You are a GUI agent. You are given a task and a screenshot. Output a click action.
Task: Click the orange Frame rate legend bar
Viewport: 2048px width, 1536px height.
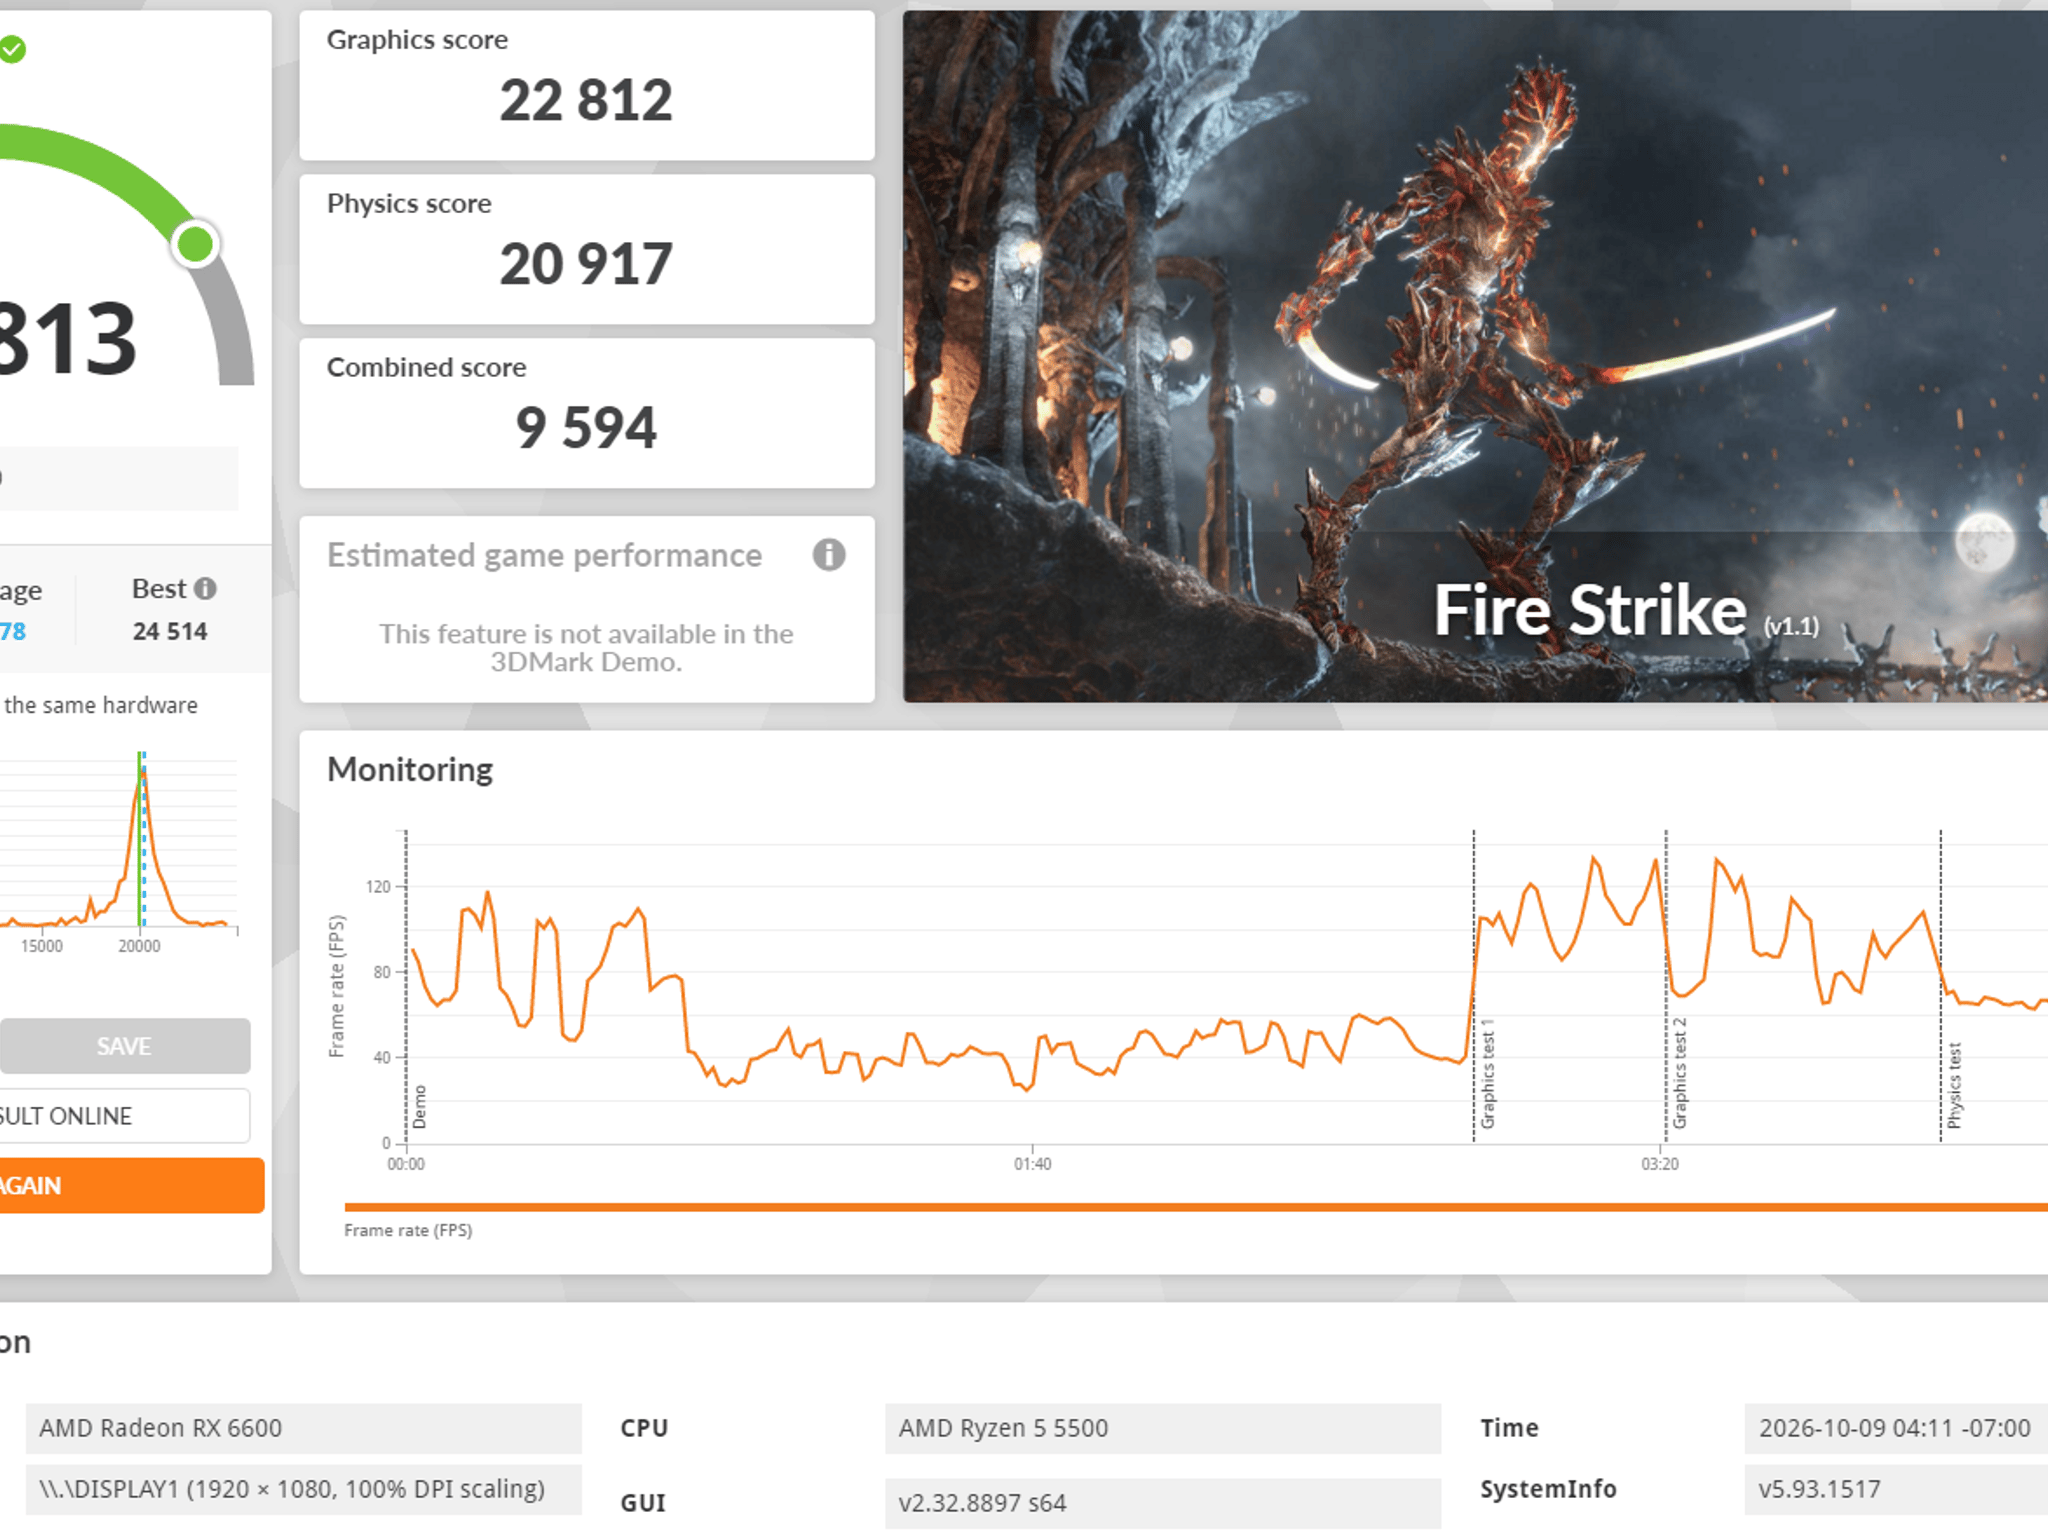coord(1195,1207)
